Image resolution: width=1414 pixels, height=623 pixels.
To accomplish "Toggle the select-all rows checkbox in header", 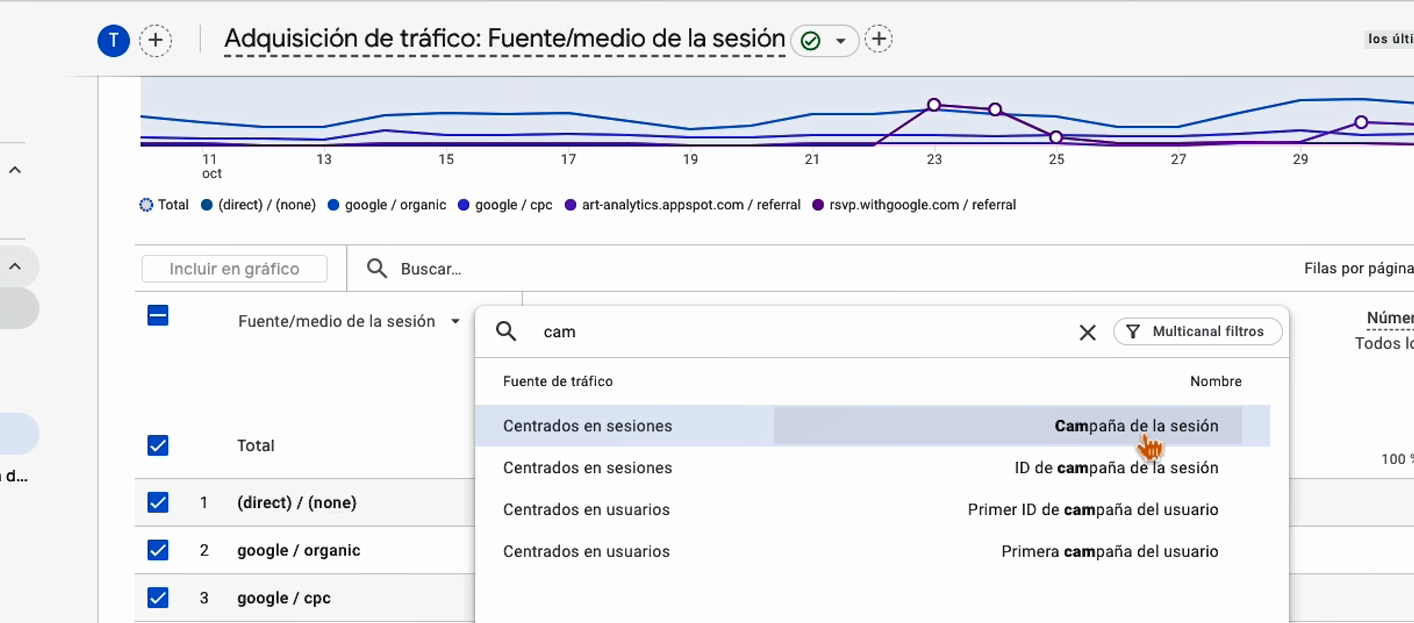I will (x=158, y=316).
